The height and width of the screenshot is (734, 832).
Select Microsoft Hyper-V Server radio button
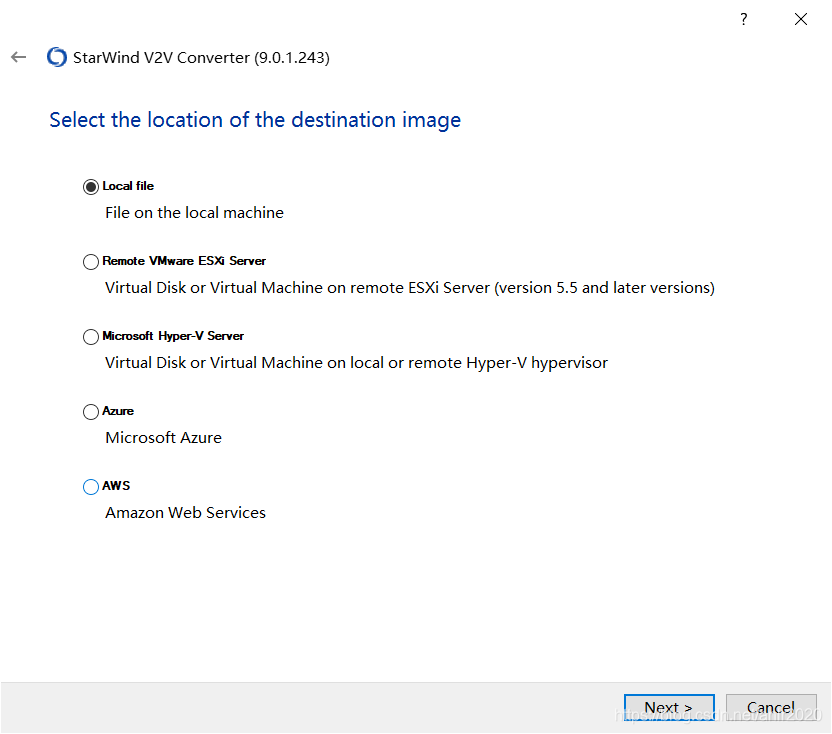(91, 336)
